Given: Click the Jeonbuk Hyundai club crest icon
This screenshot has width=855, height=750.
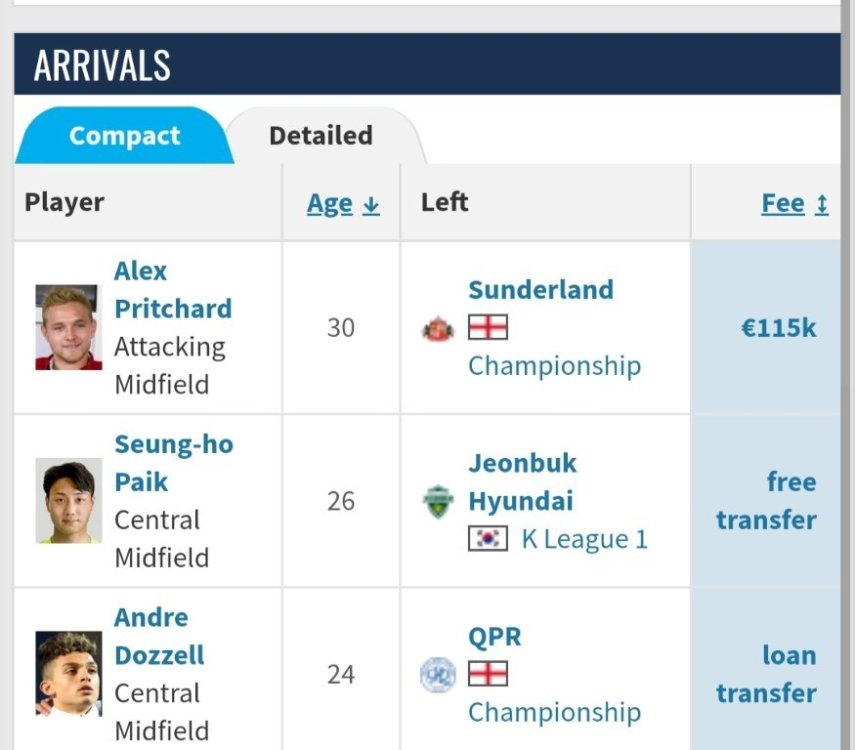Looking at the screenshot, I should tap(438, 501).
